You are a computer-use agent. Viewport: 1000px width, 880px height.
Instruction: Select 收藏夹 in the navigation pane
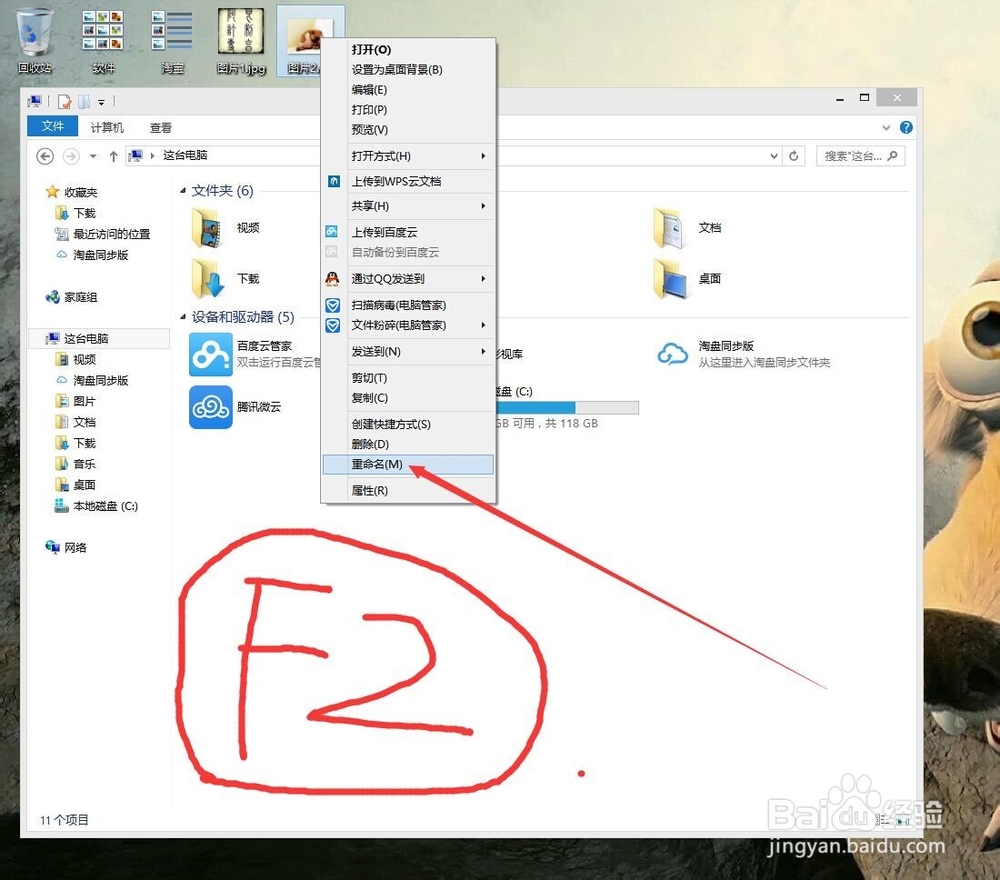click(80, 192)
